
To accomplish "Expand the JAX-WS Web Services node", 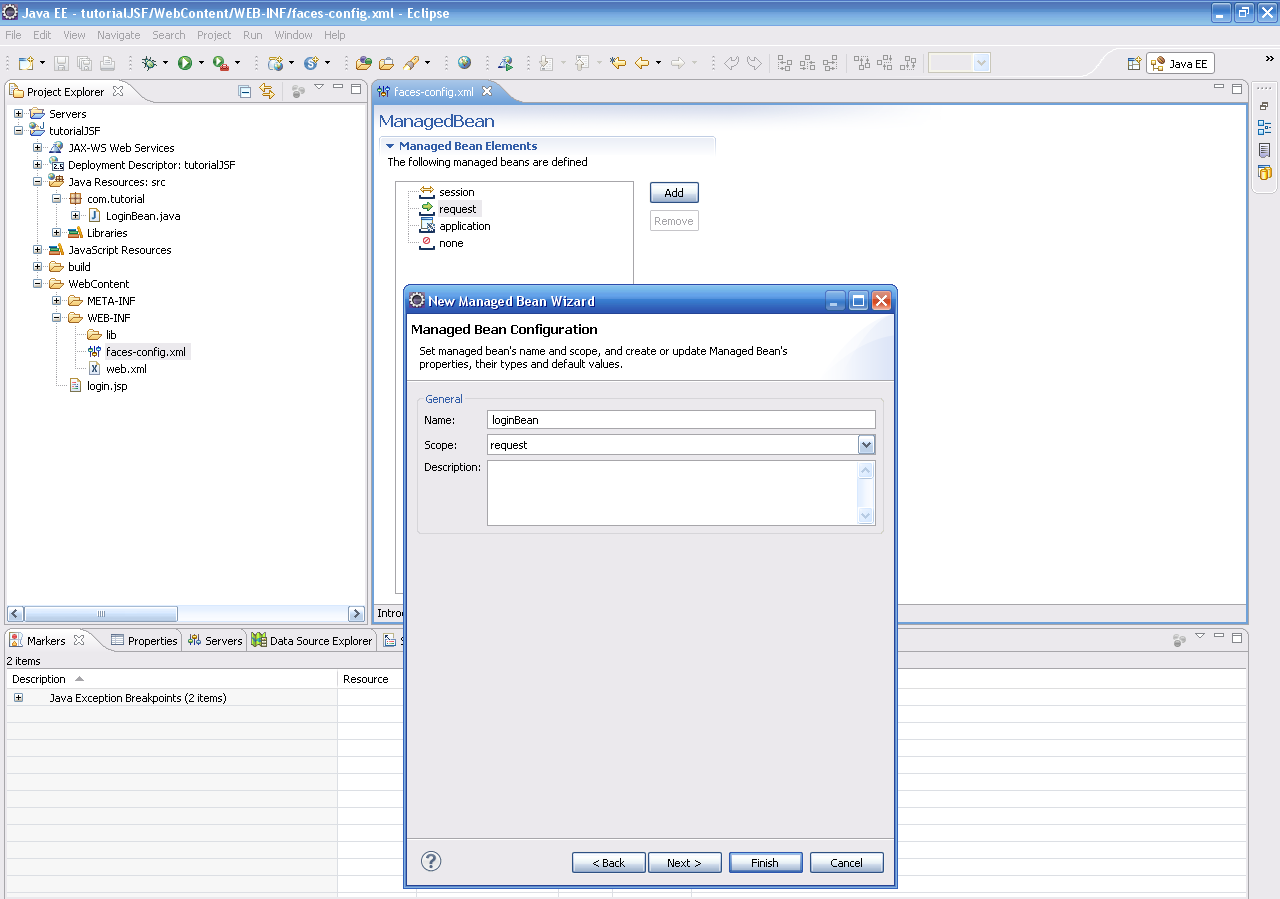I will click(37, 148).
